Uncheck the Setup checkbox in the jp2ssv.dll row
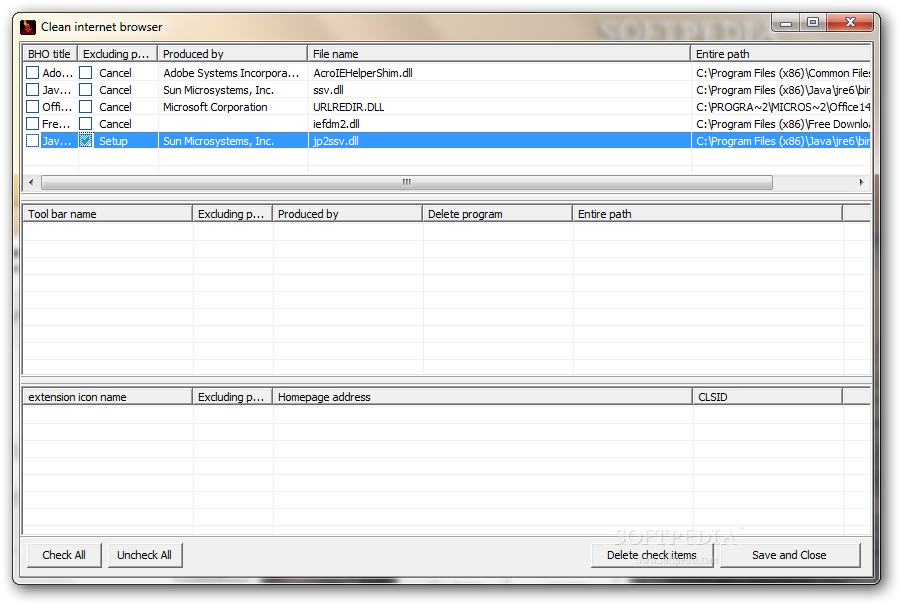This screenshot has width=901, height=605. 86,141
